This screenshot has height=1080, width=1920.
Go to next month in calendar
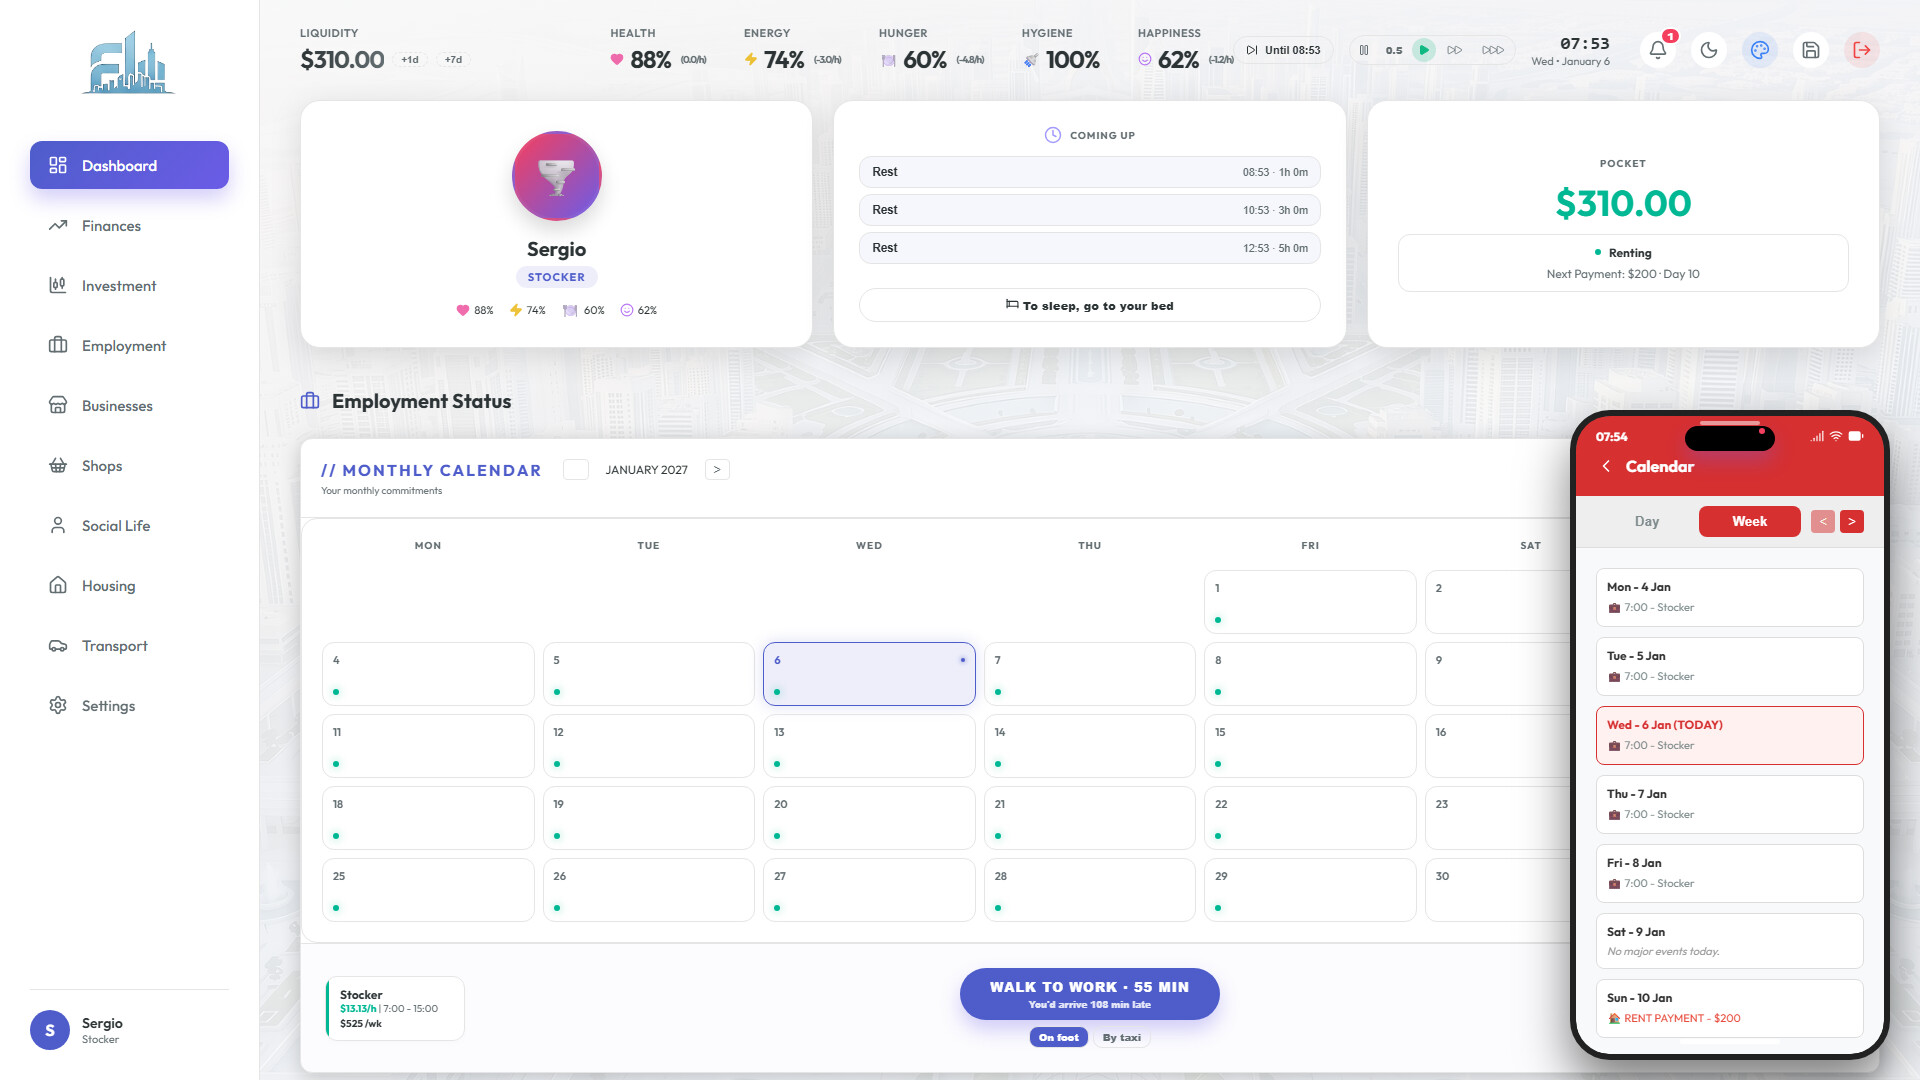click(x=717, y=470)
